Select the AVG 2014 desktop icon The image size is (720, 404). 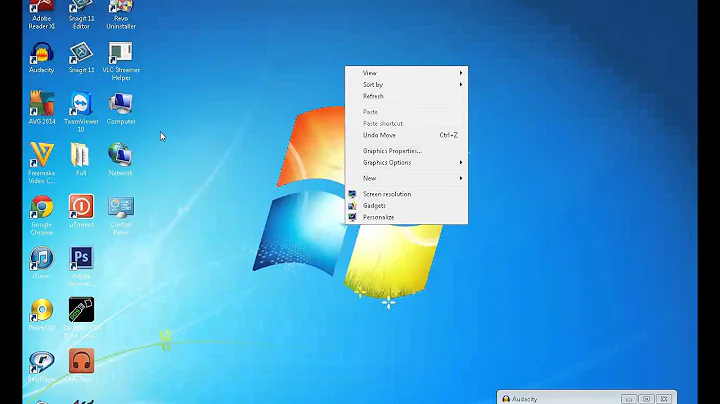point(42,108)
